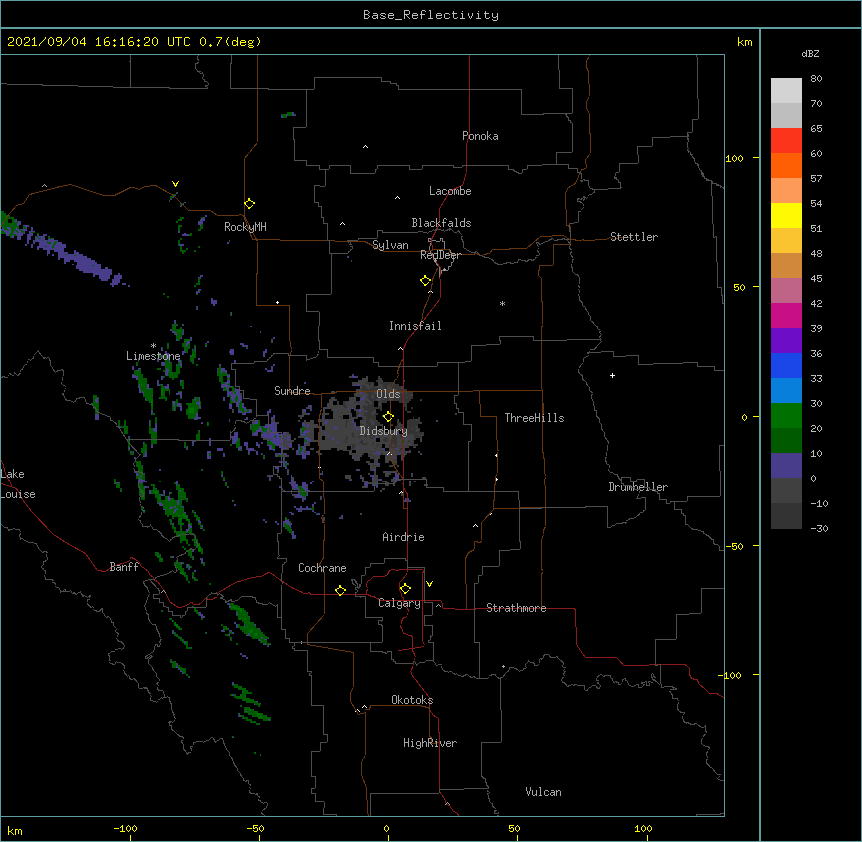
Task: Click the Blackfalds label
Action: pyautogui.click(x=441, y=223)
